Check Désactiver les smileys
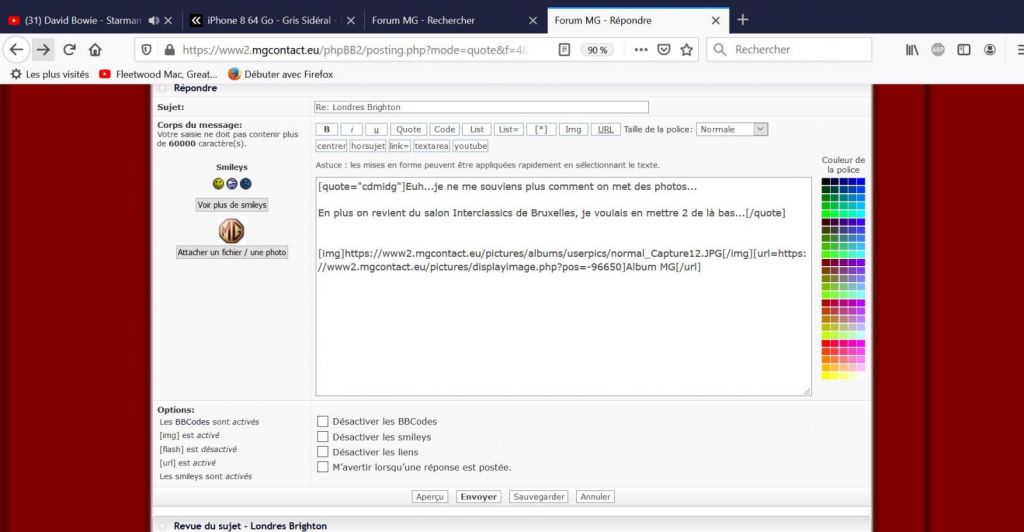Screen dimensions: 1024x532 click(x=323, y=437)
